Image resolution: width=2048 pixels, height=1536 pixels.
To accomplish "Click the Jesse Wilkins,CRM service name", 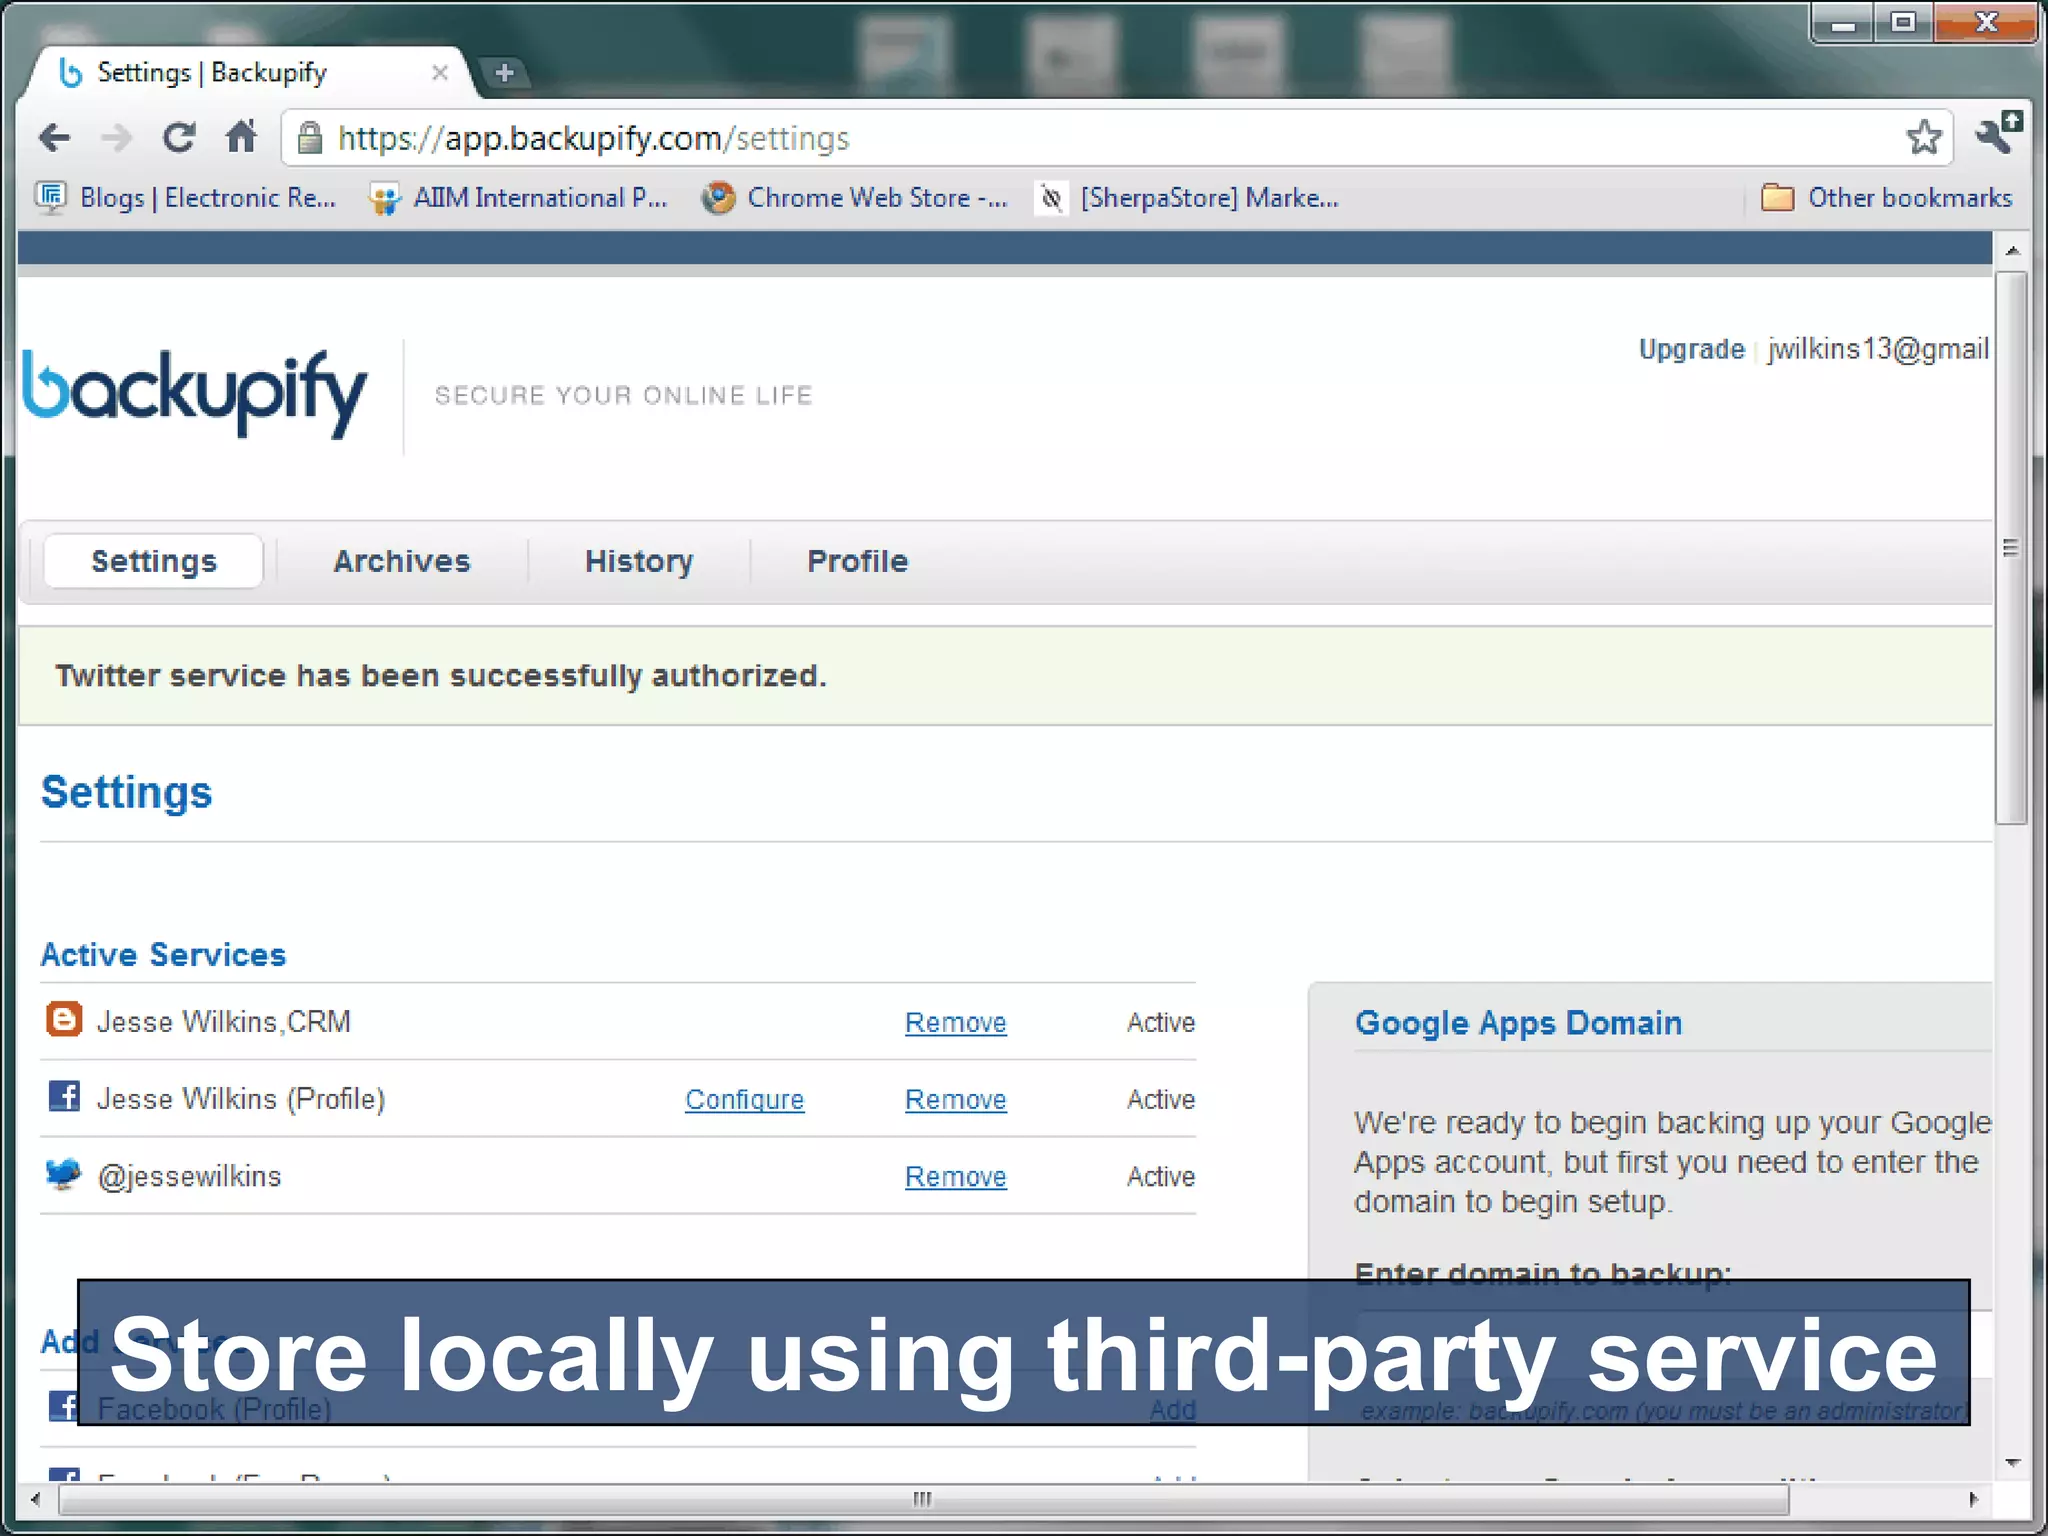I will point(224,1021).
